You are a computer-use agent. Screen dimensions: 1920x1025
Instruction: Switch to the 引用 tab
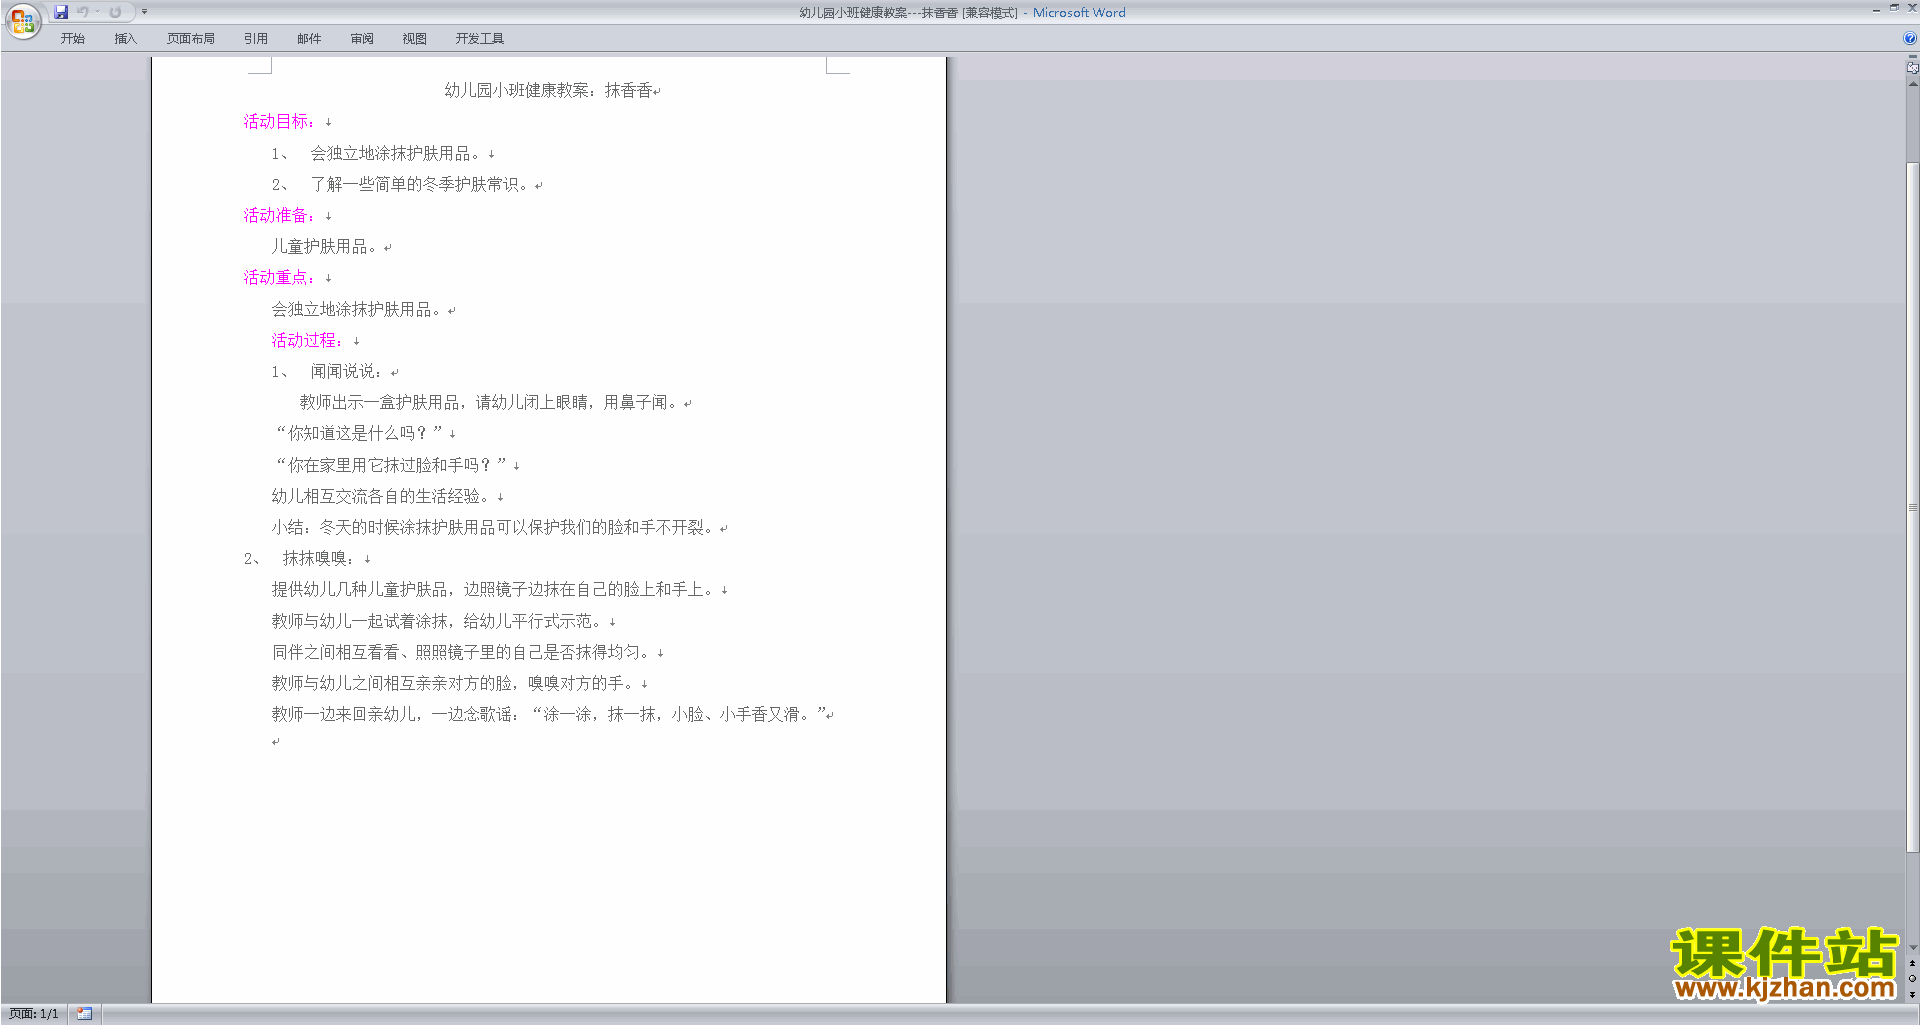255,39
